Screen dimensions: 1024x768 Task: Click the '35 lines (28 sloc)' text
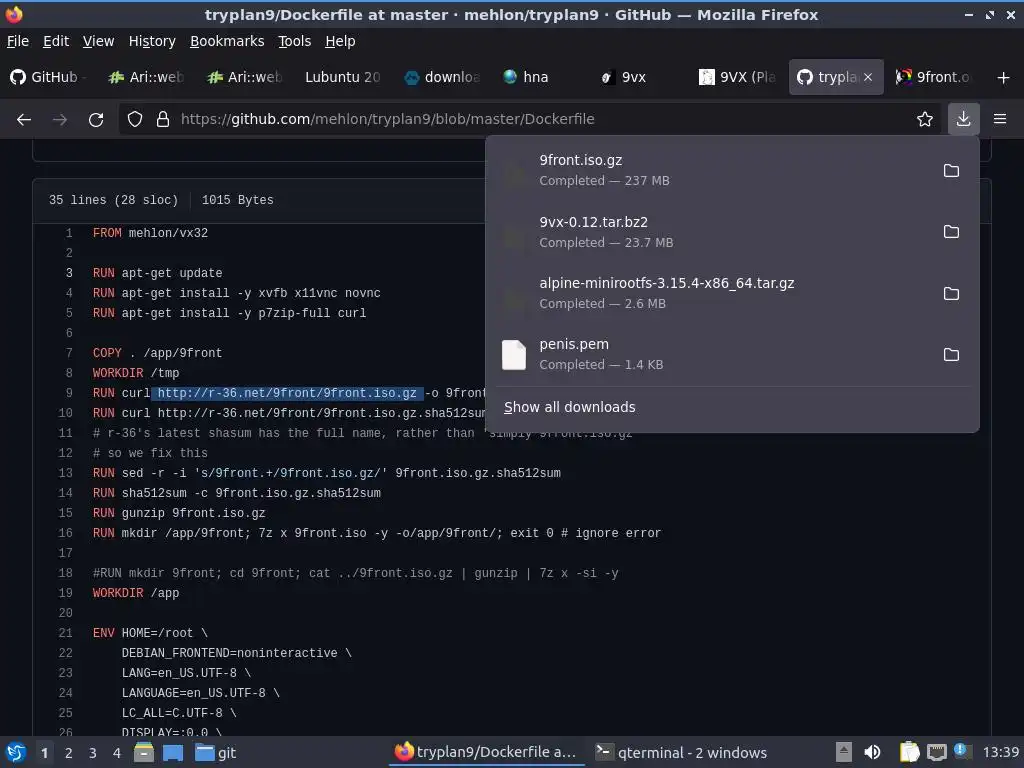pyautogui.click(x=113, y=200)
